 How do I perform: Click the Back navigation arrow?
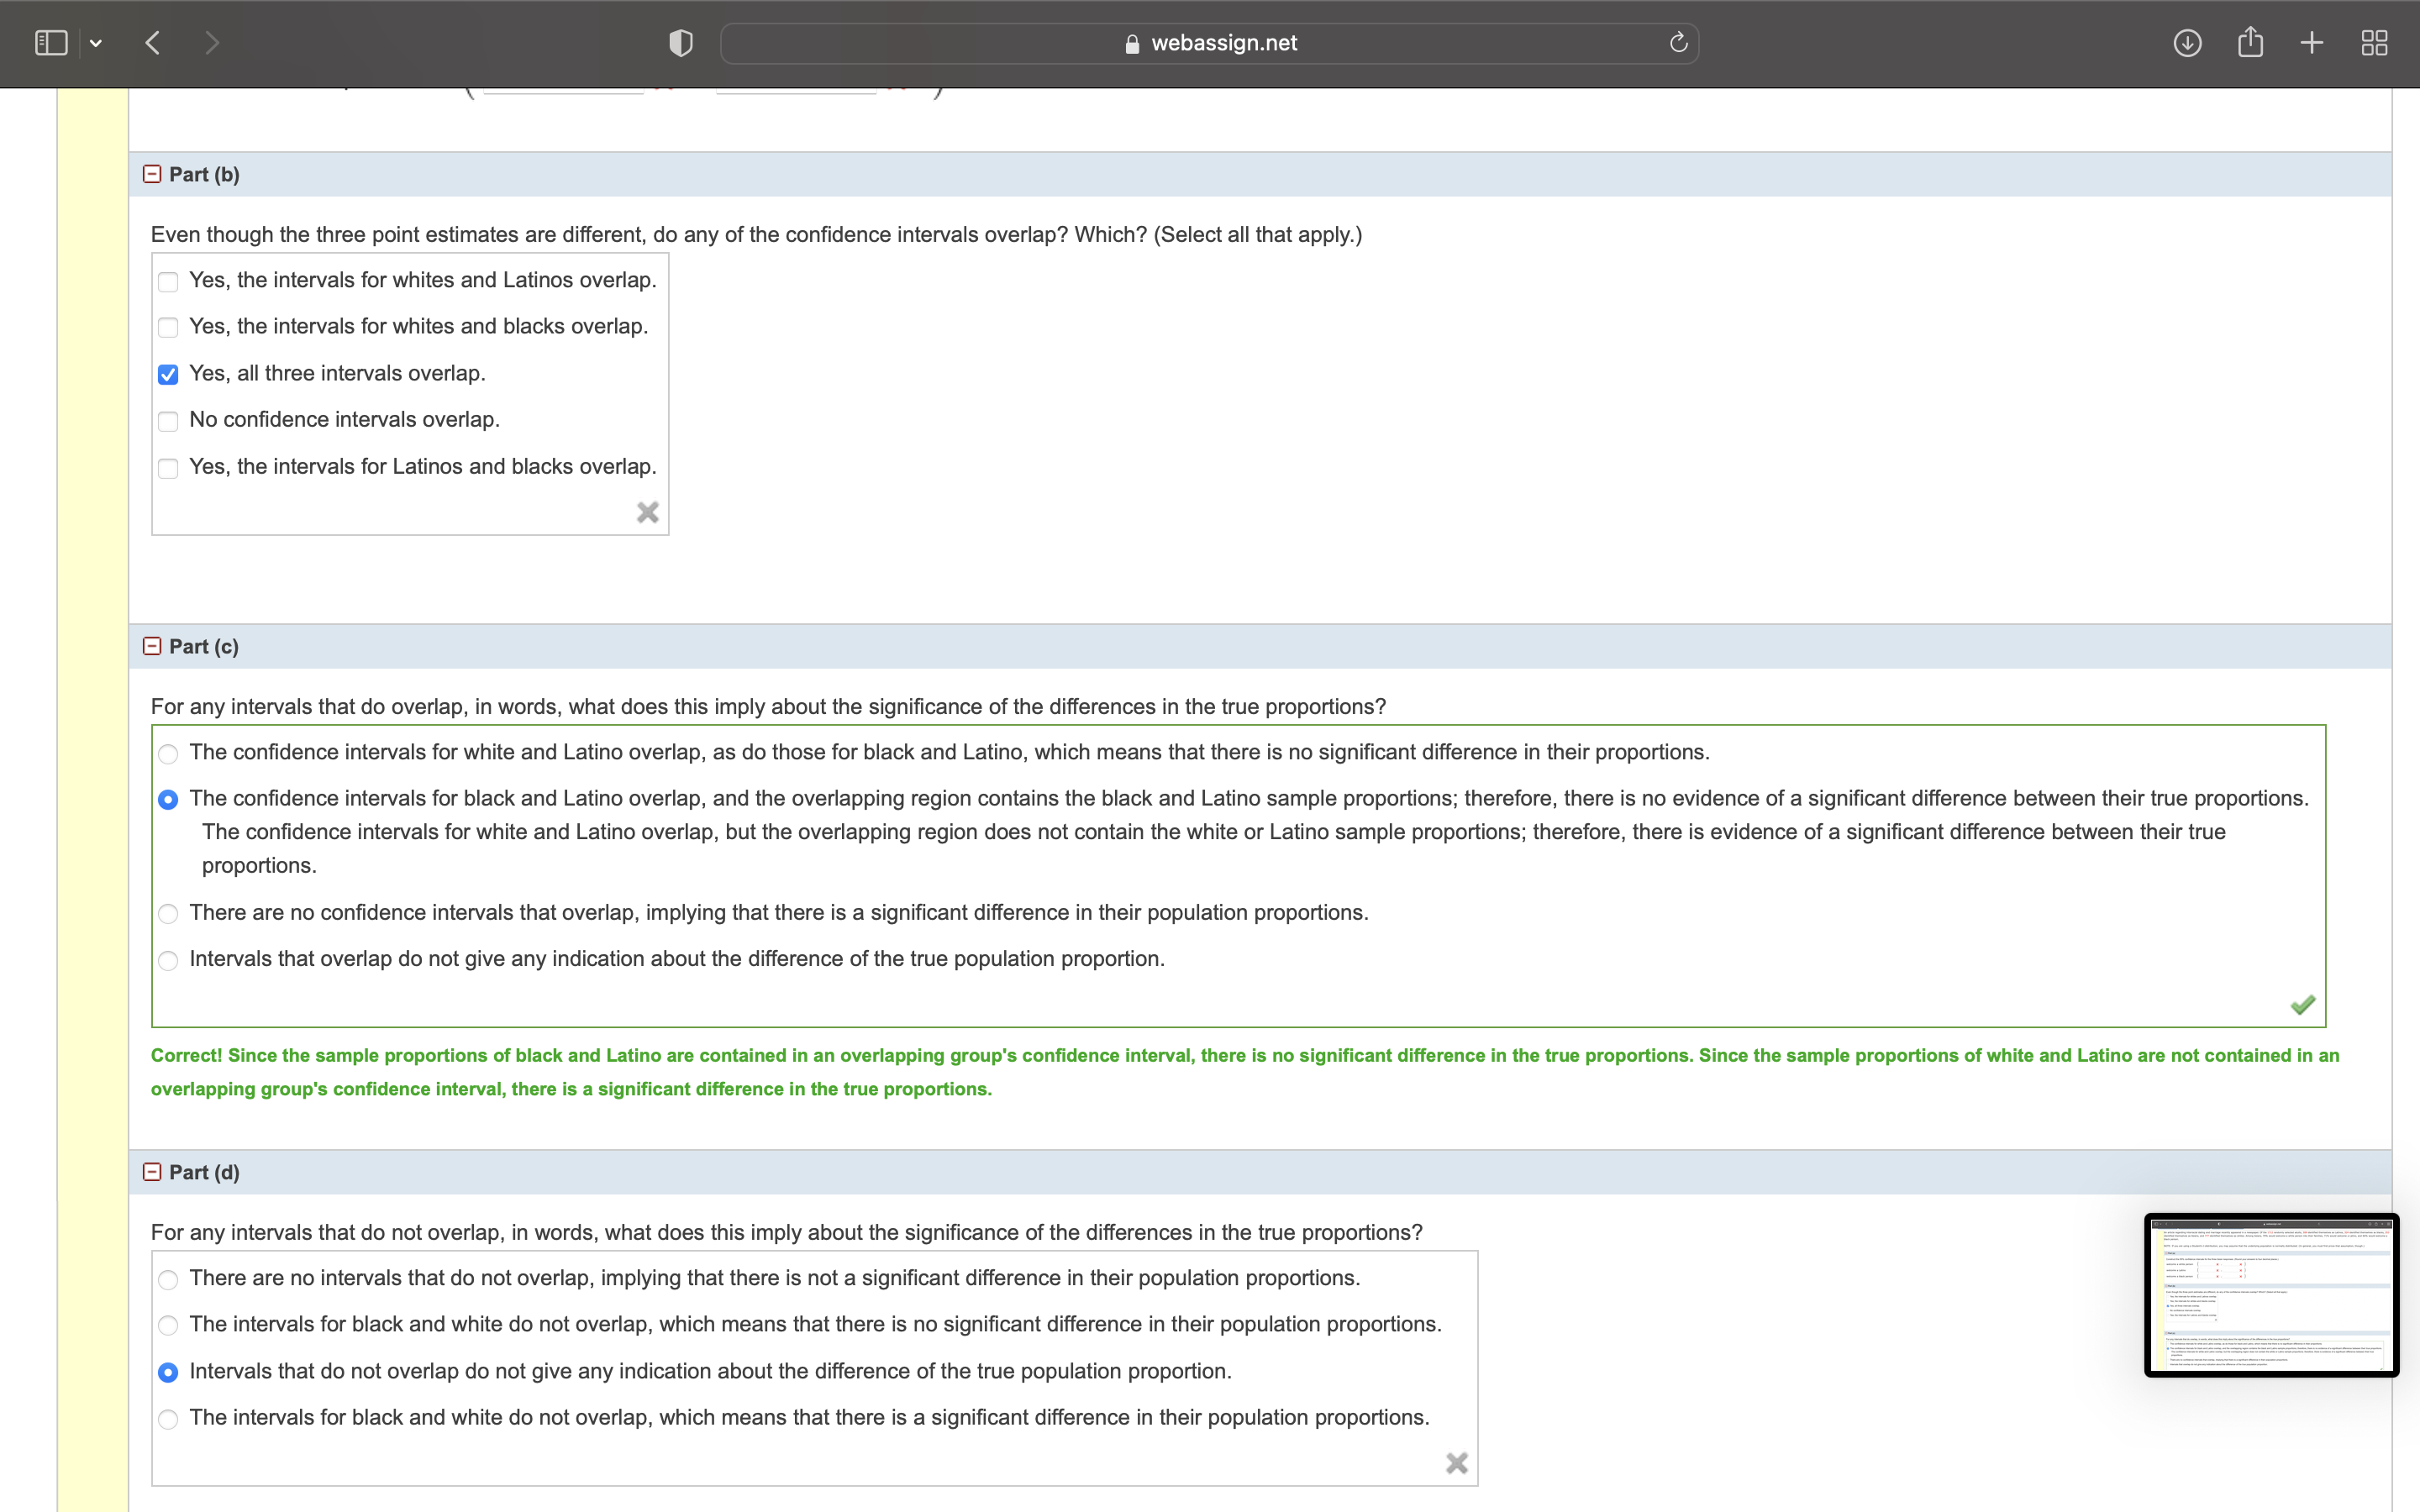pyautogui.click(x=153, y=42)
